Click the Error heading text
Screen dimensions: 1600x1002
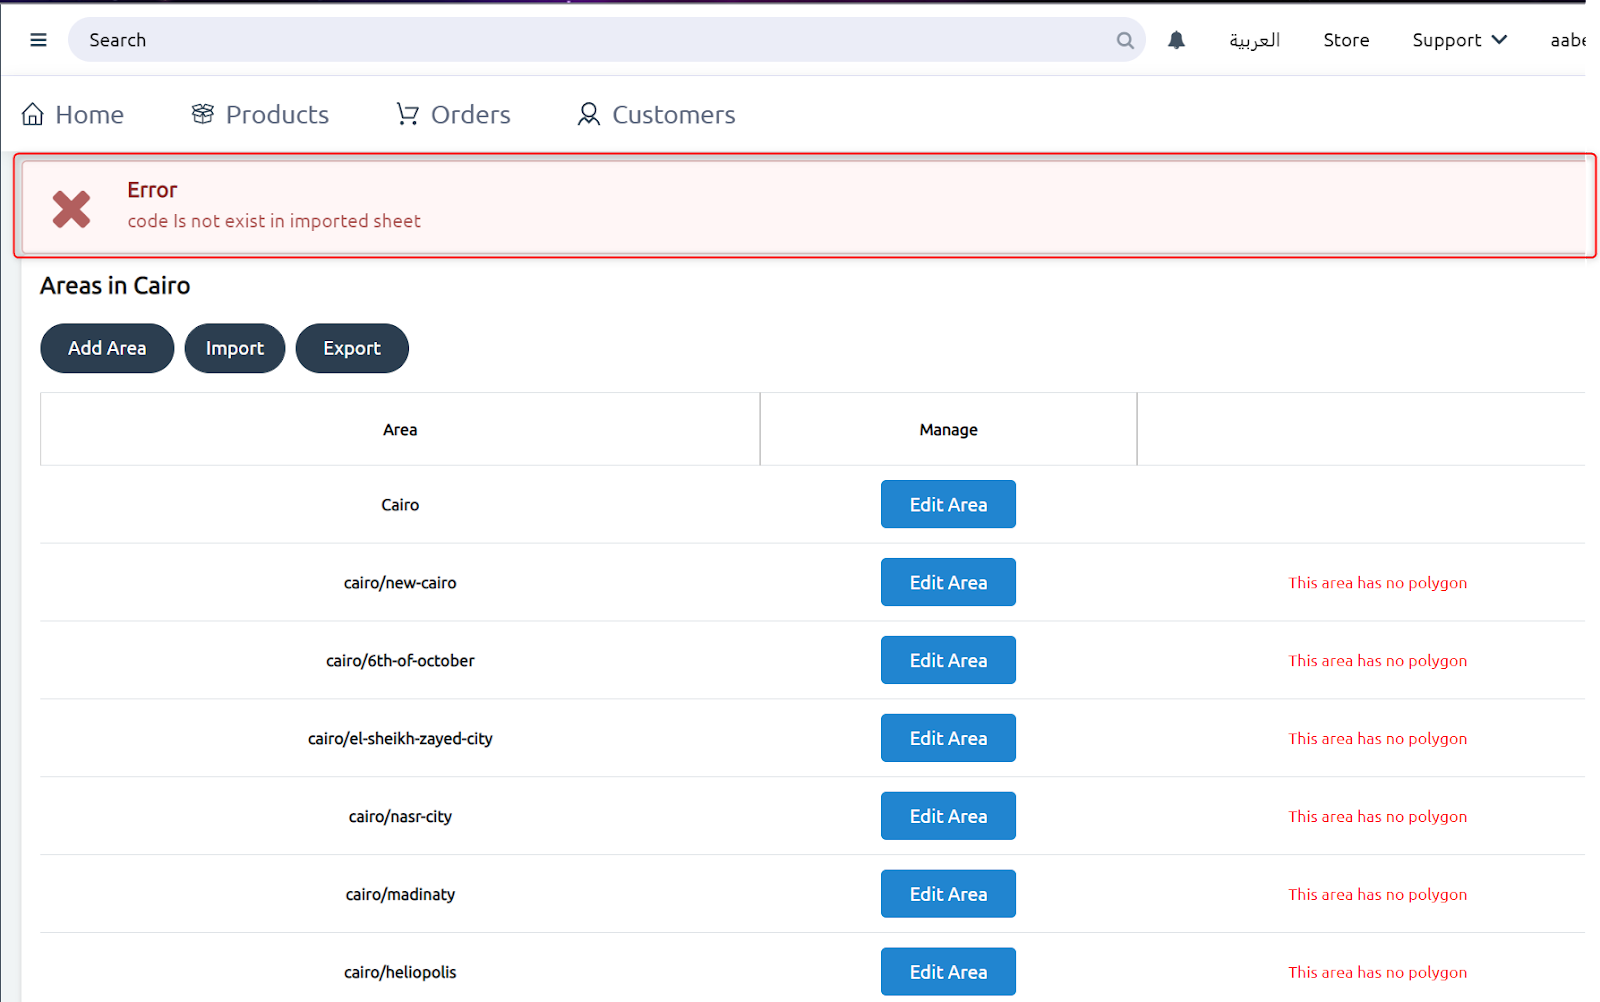click(x=152, y=190)
